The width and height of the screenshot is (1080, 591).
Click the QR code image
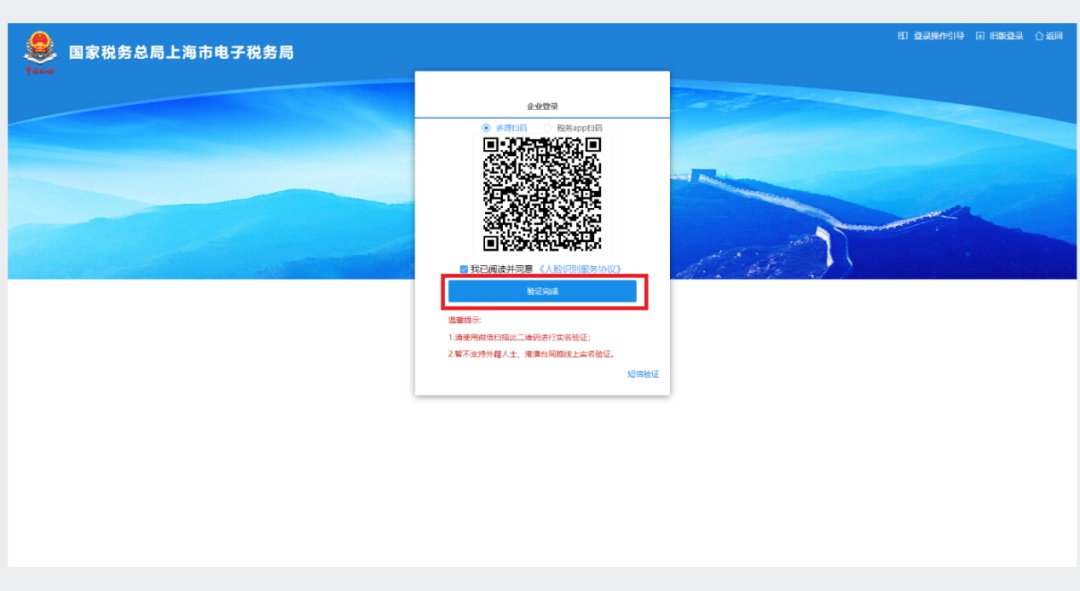(542, 194)
